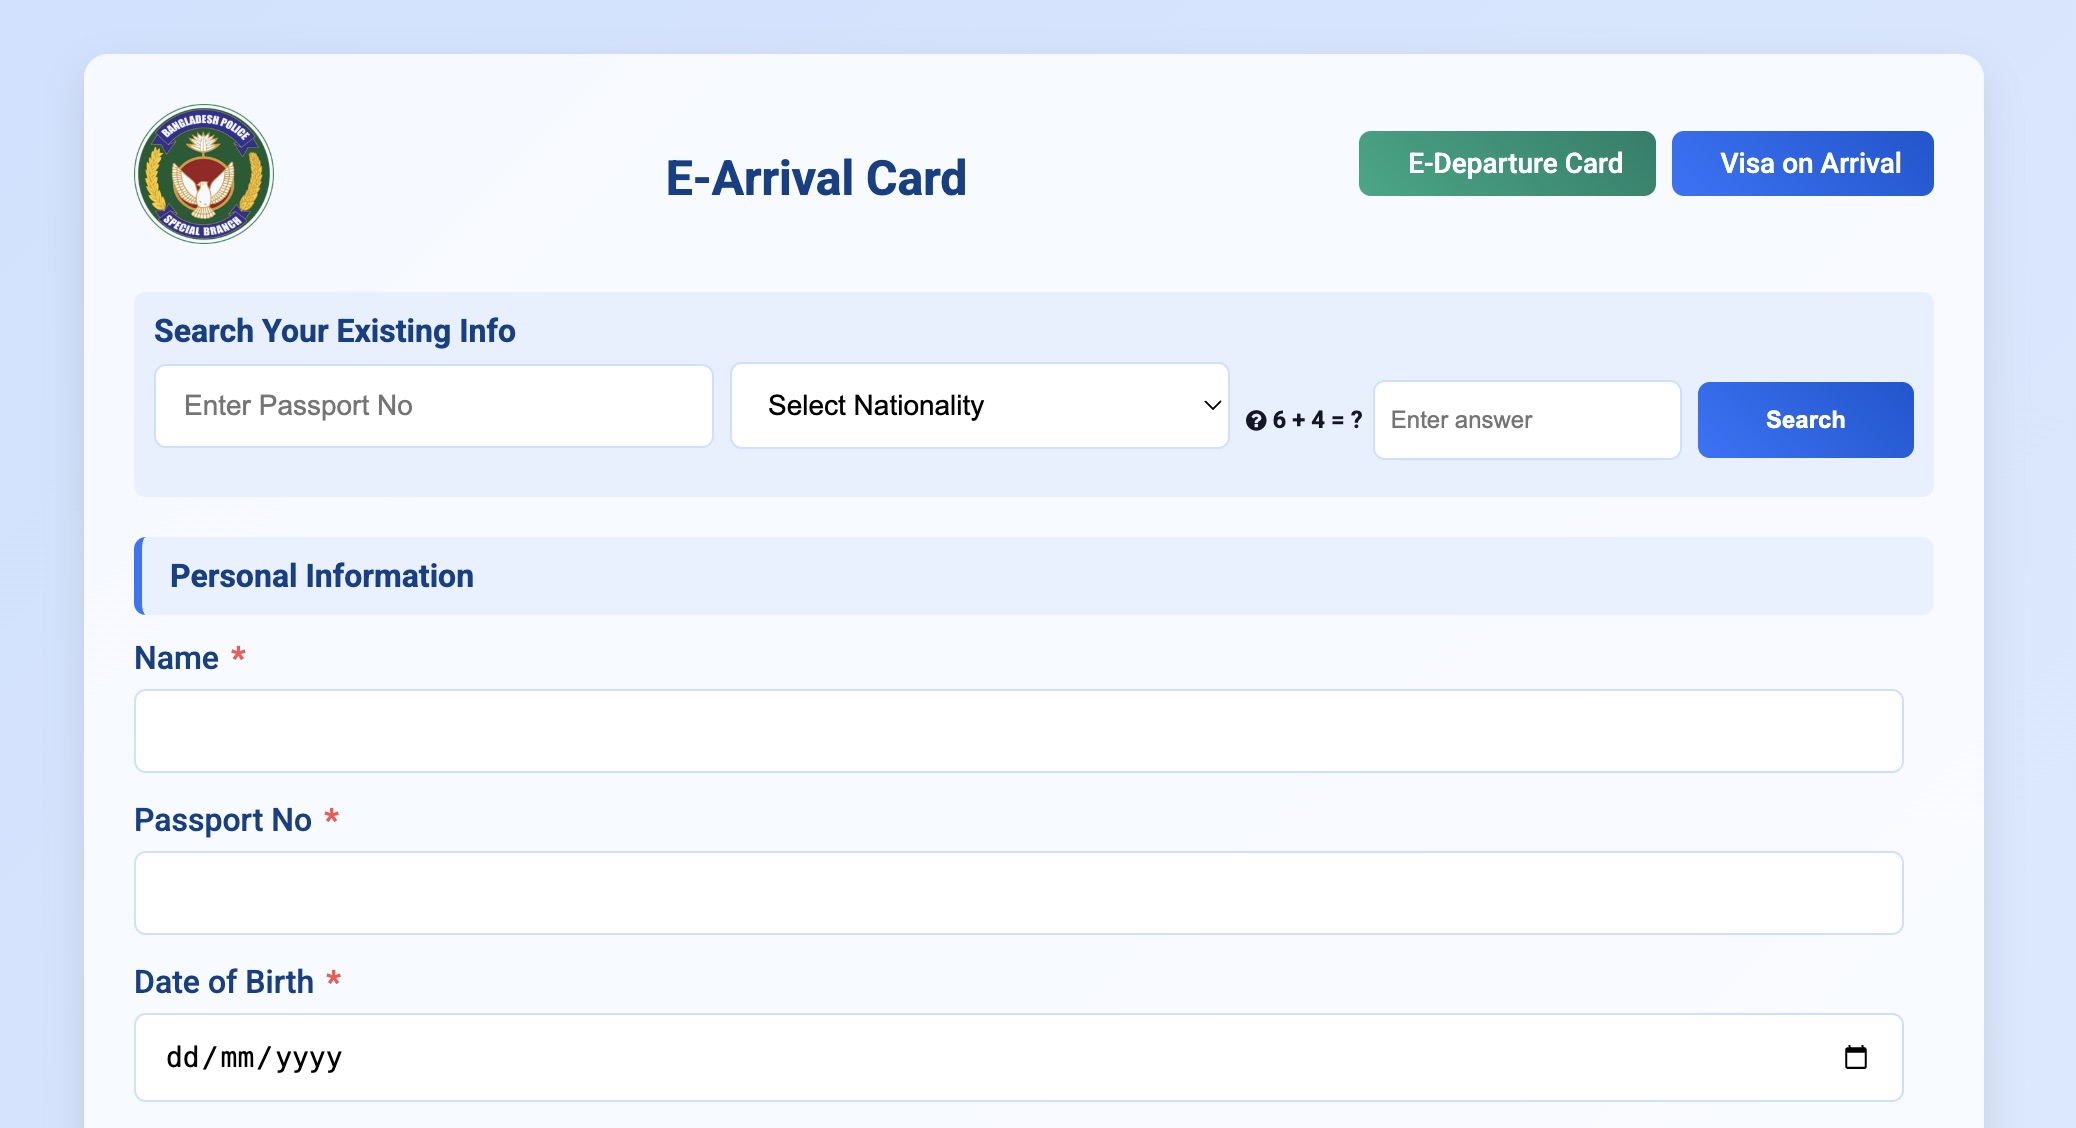Viewport: 2076px width, 1128px height.
Task: Click the Date of Birth label
Action: click(224, 982)
